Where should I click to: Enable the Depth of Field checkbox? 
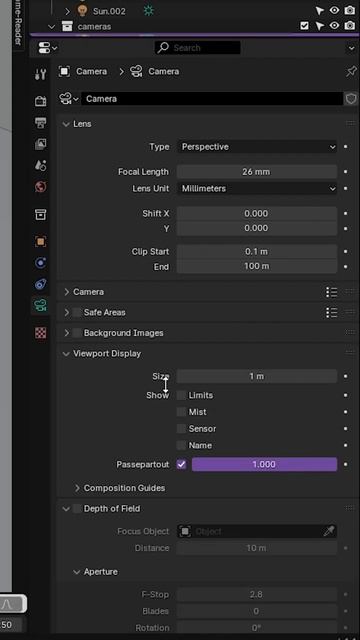tap(77, 509)
